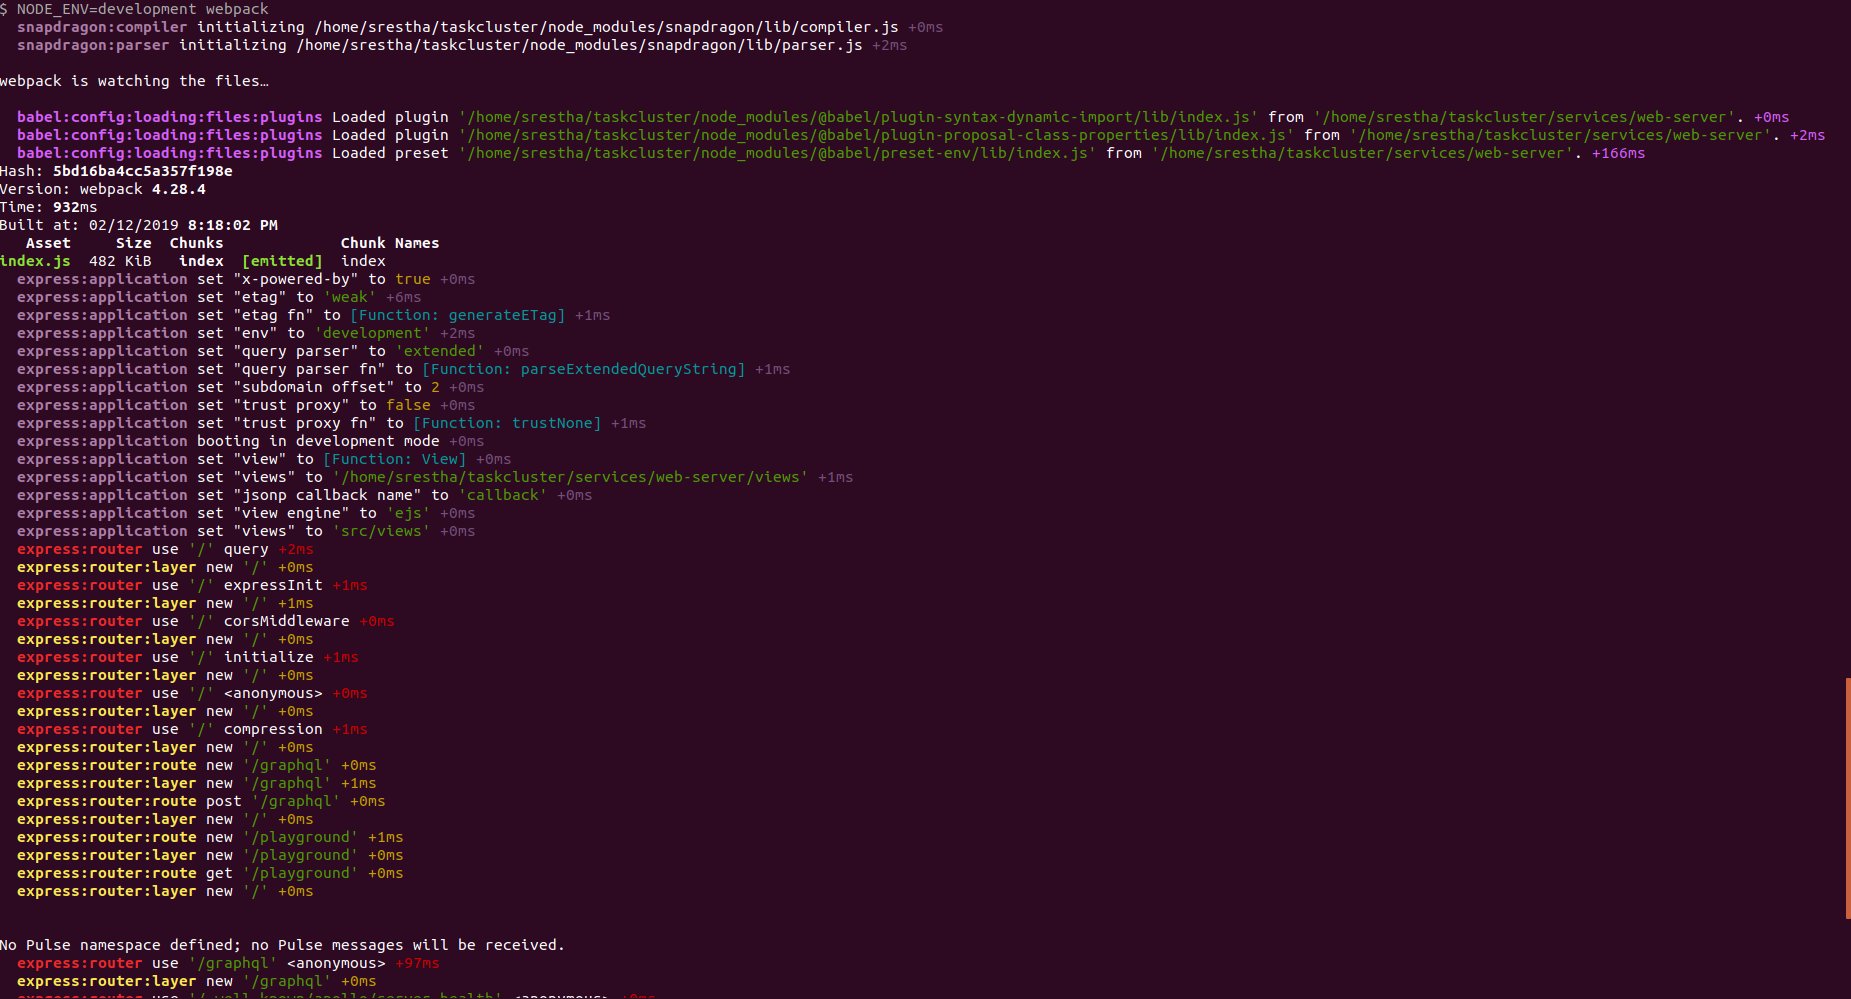Click the /graphql route path
Screen dimensions: 1851x999
[287, 765]
